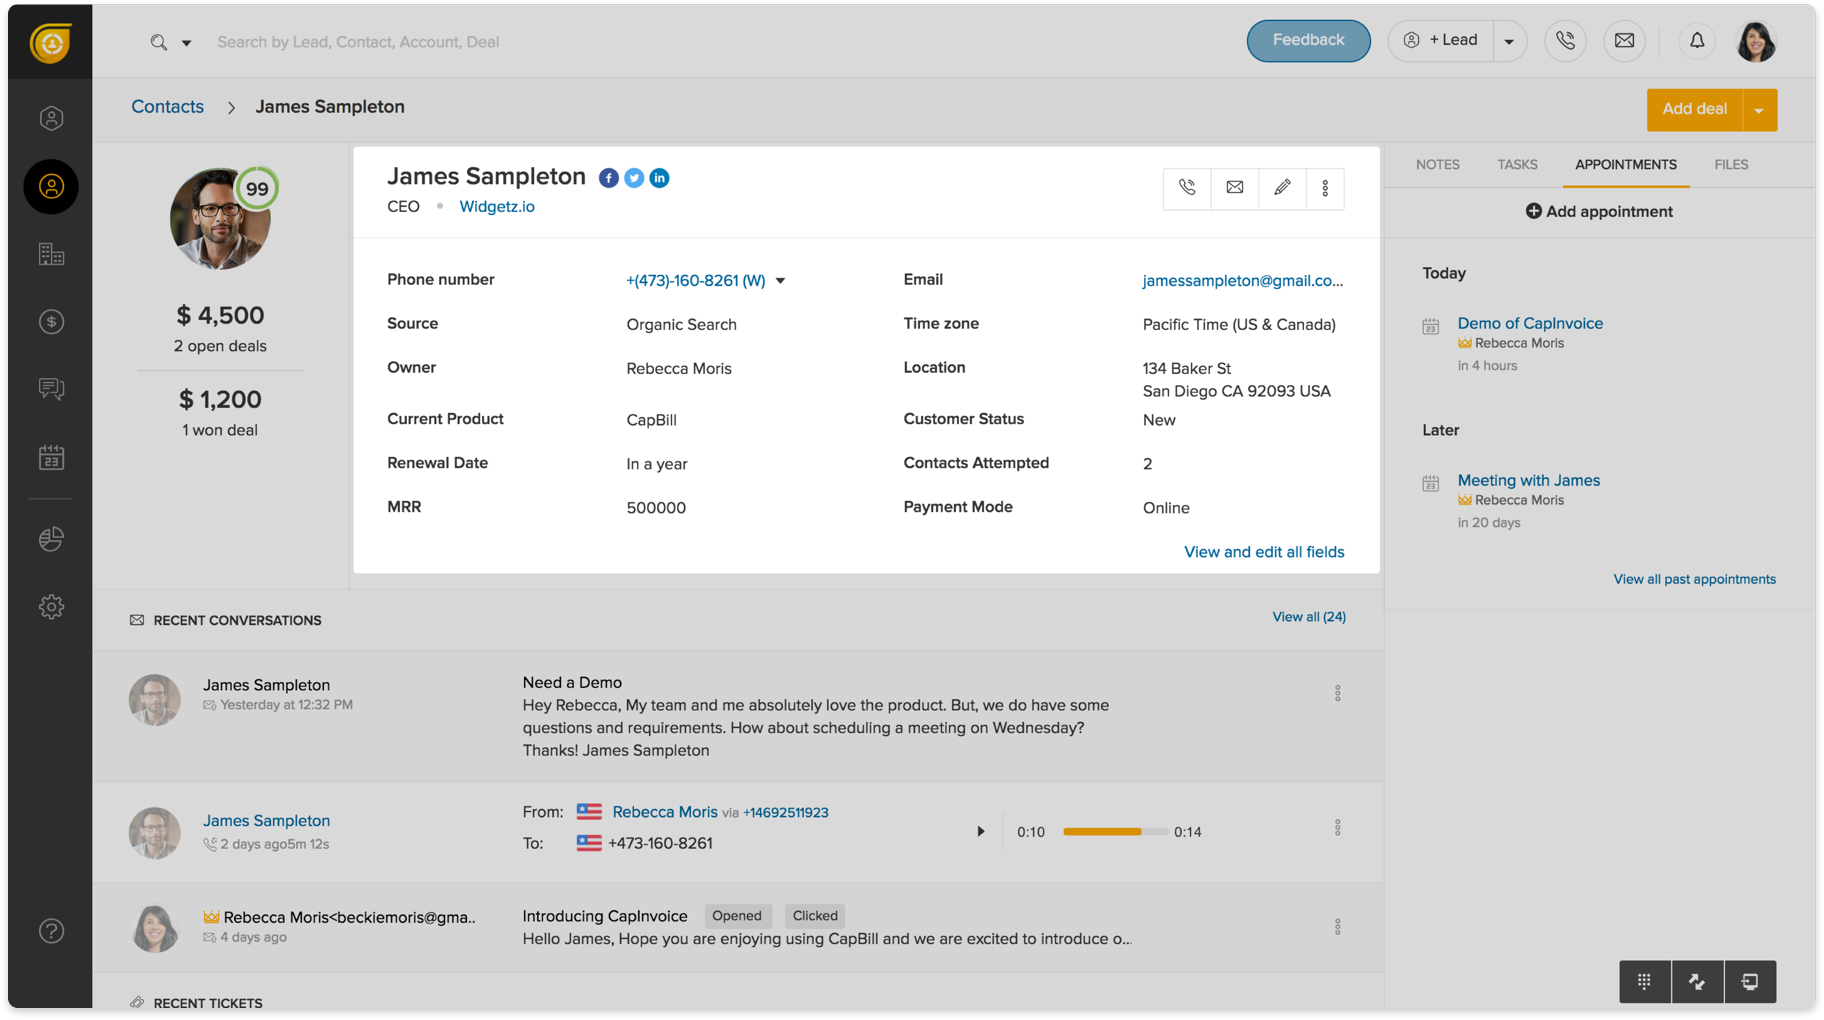The height and width of the screenshot is (1020, 1824).
Task: Expand the phone number dropdown arrow
Action: [781, 281]
